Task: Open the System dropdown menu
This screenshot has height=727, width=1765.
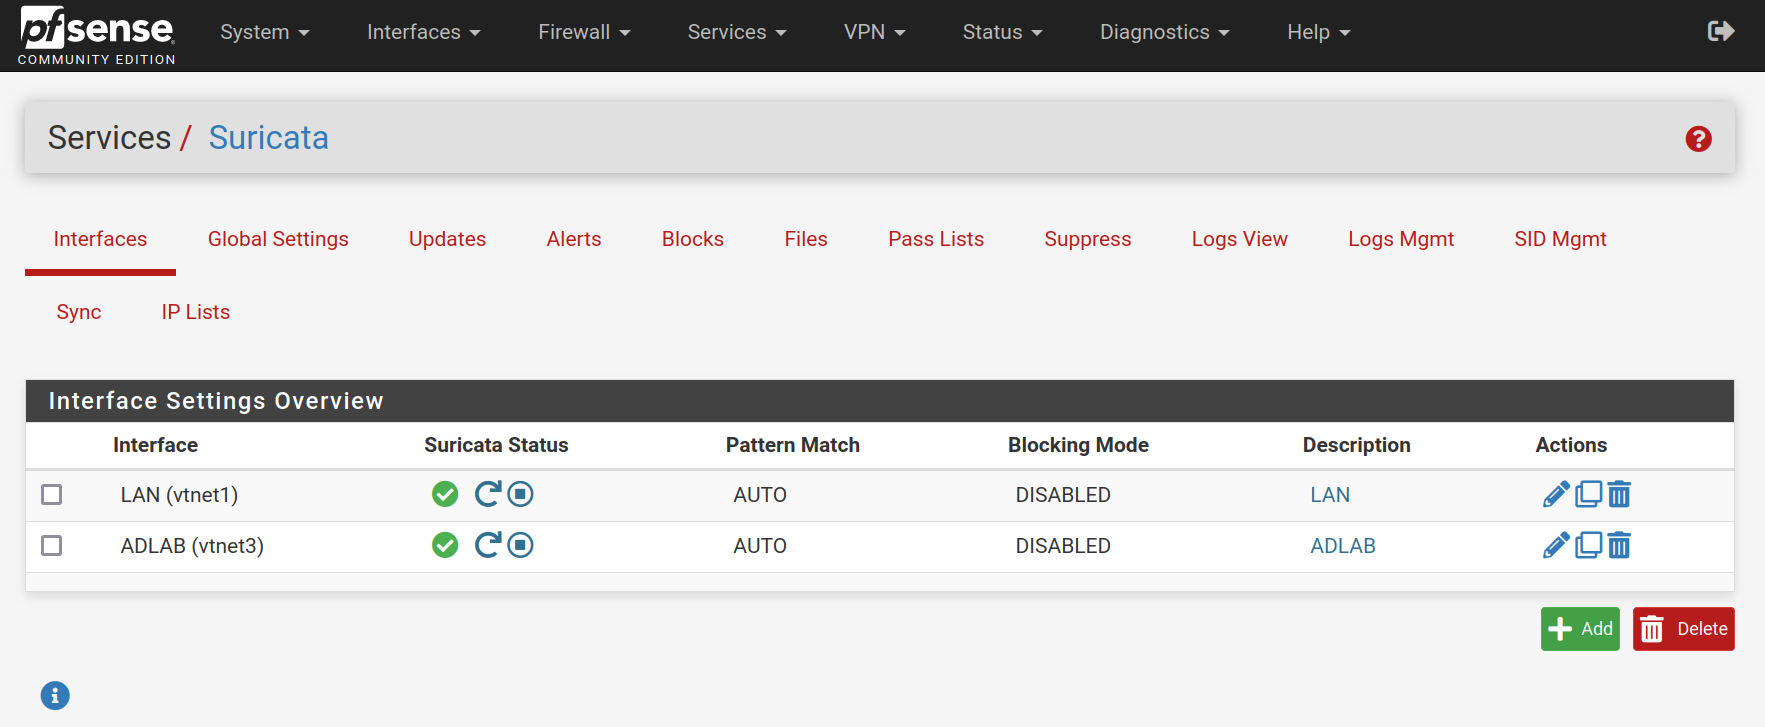Action: (265, 32)
